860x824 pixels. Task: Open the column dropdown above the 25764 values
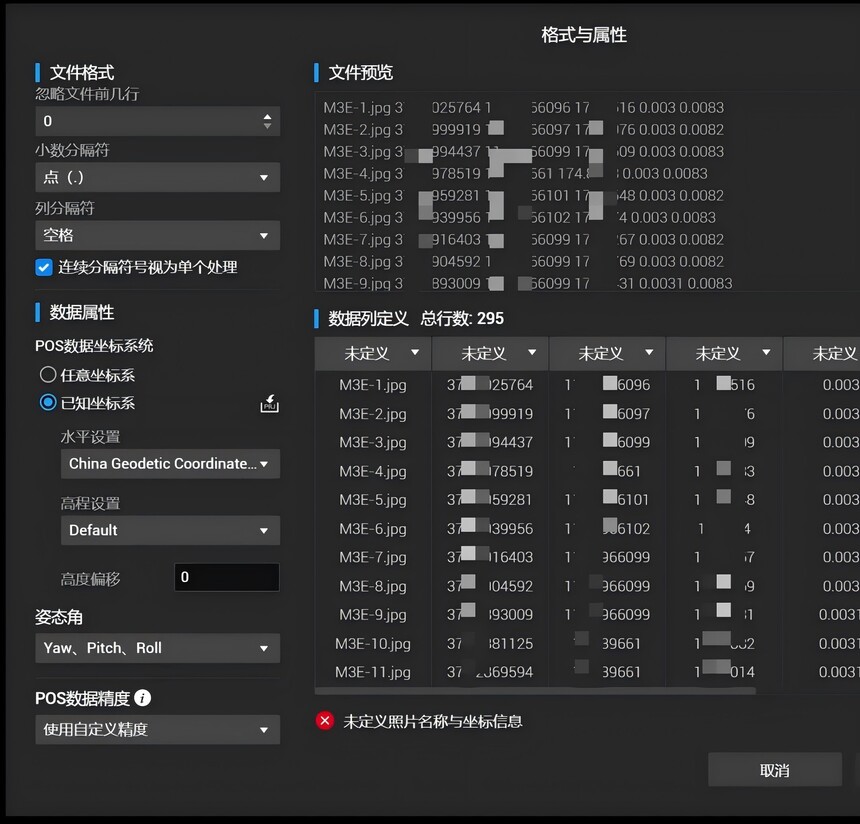point(490,353)
